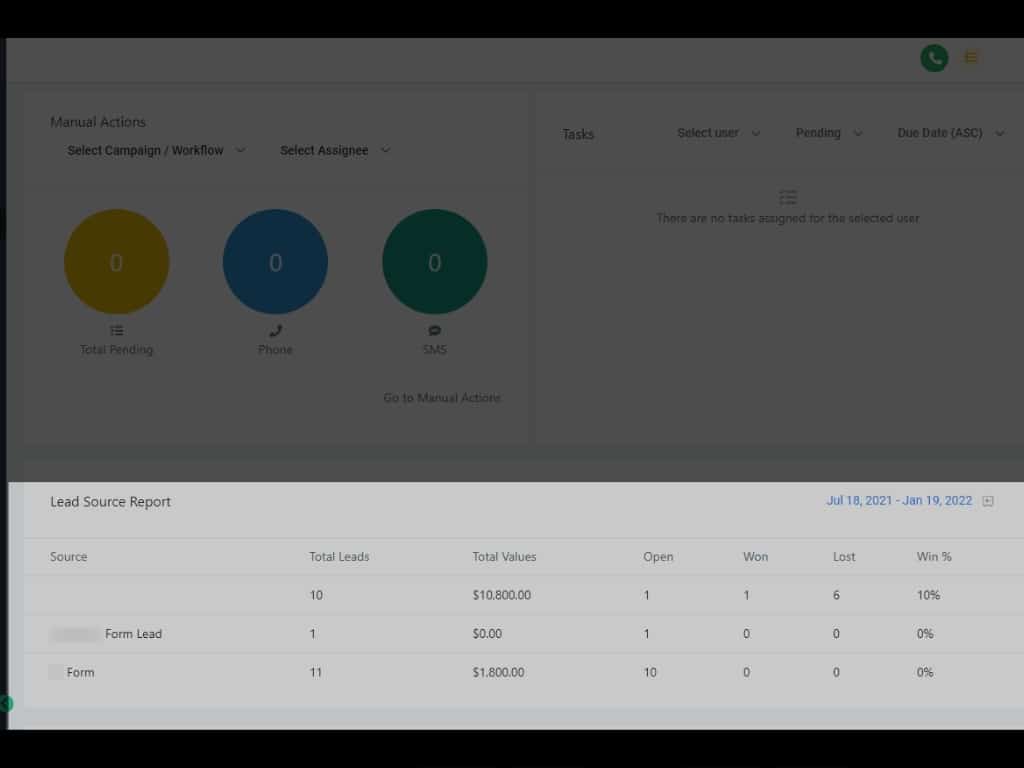The image size is (1024, 768).
Task: Click the Phone handset icon under blue circle
Action: [x=275, y=330]
